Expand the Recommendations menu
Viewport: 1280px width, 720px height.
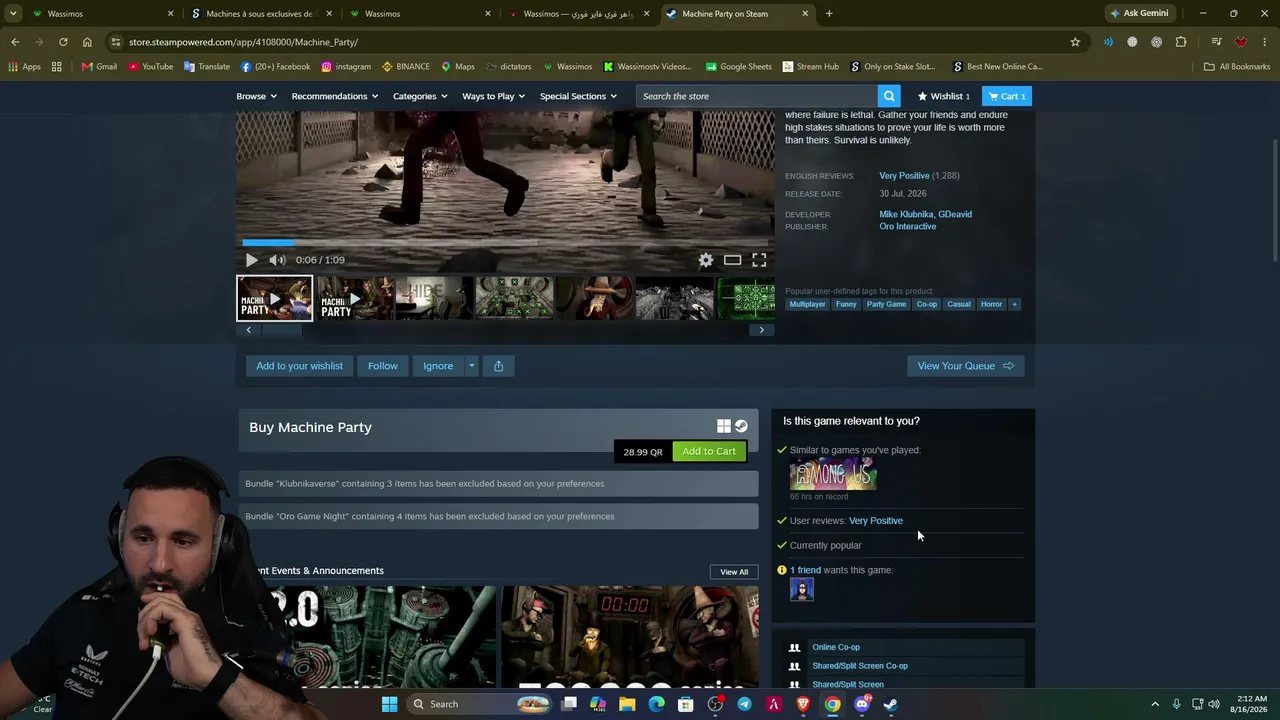[x=335, y=96]
